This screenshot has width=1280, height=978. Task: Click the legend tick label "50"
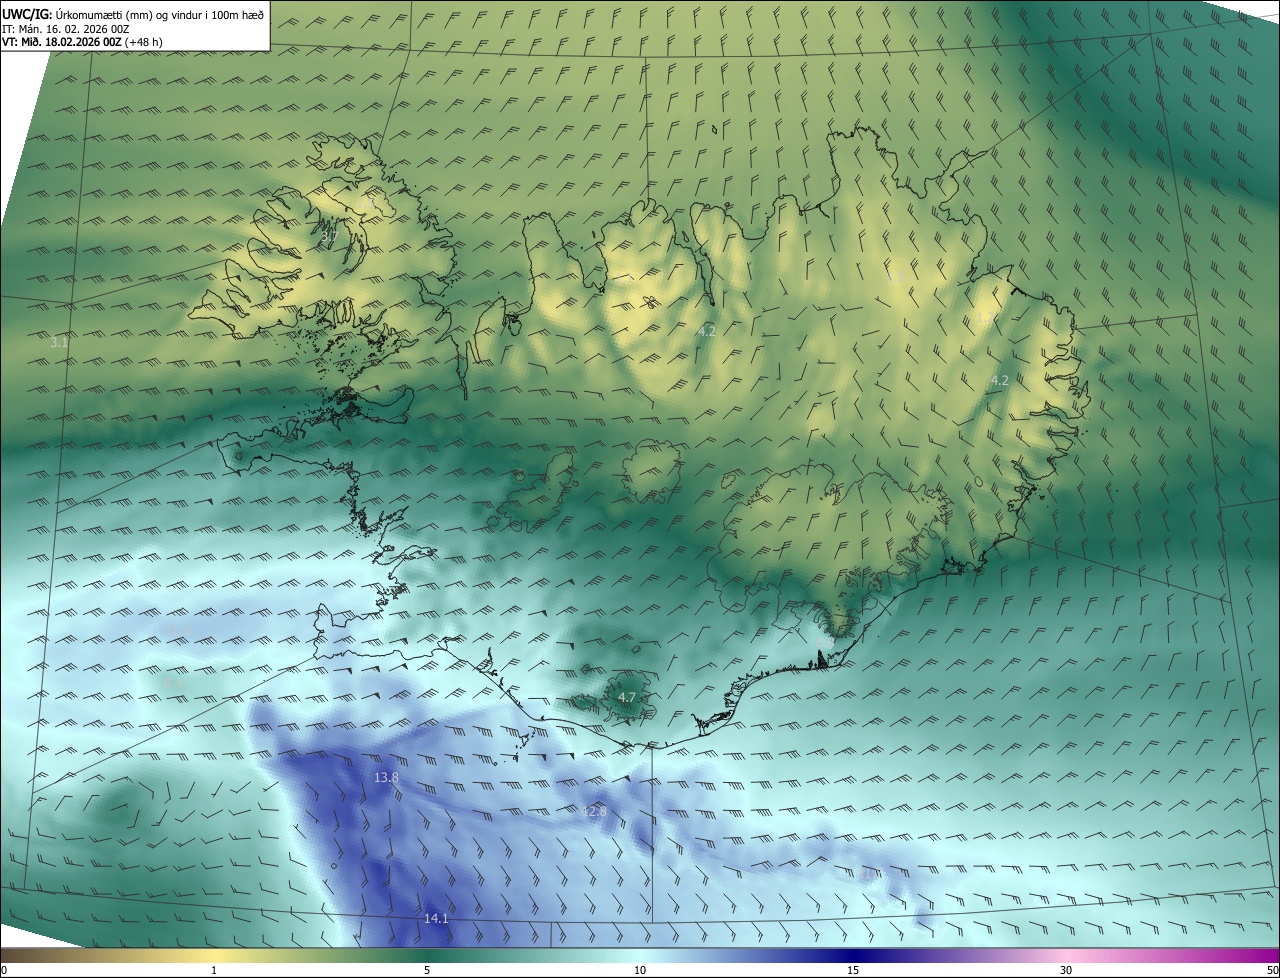[x=1272, y=970]
